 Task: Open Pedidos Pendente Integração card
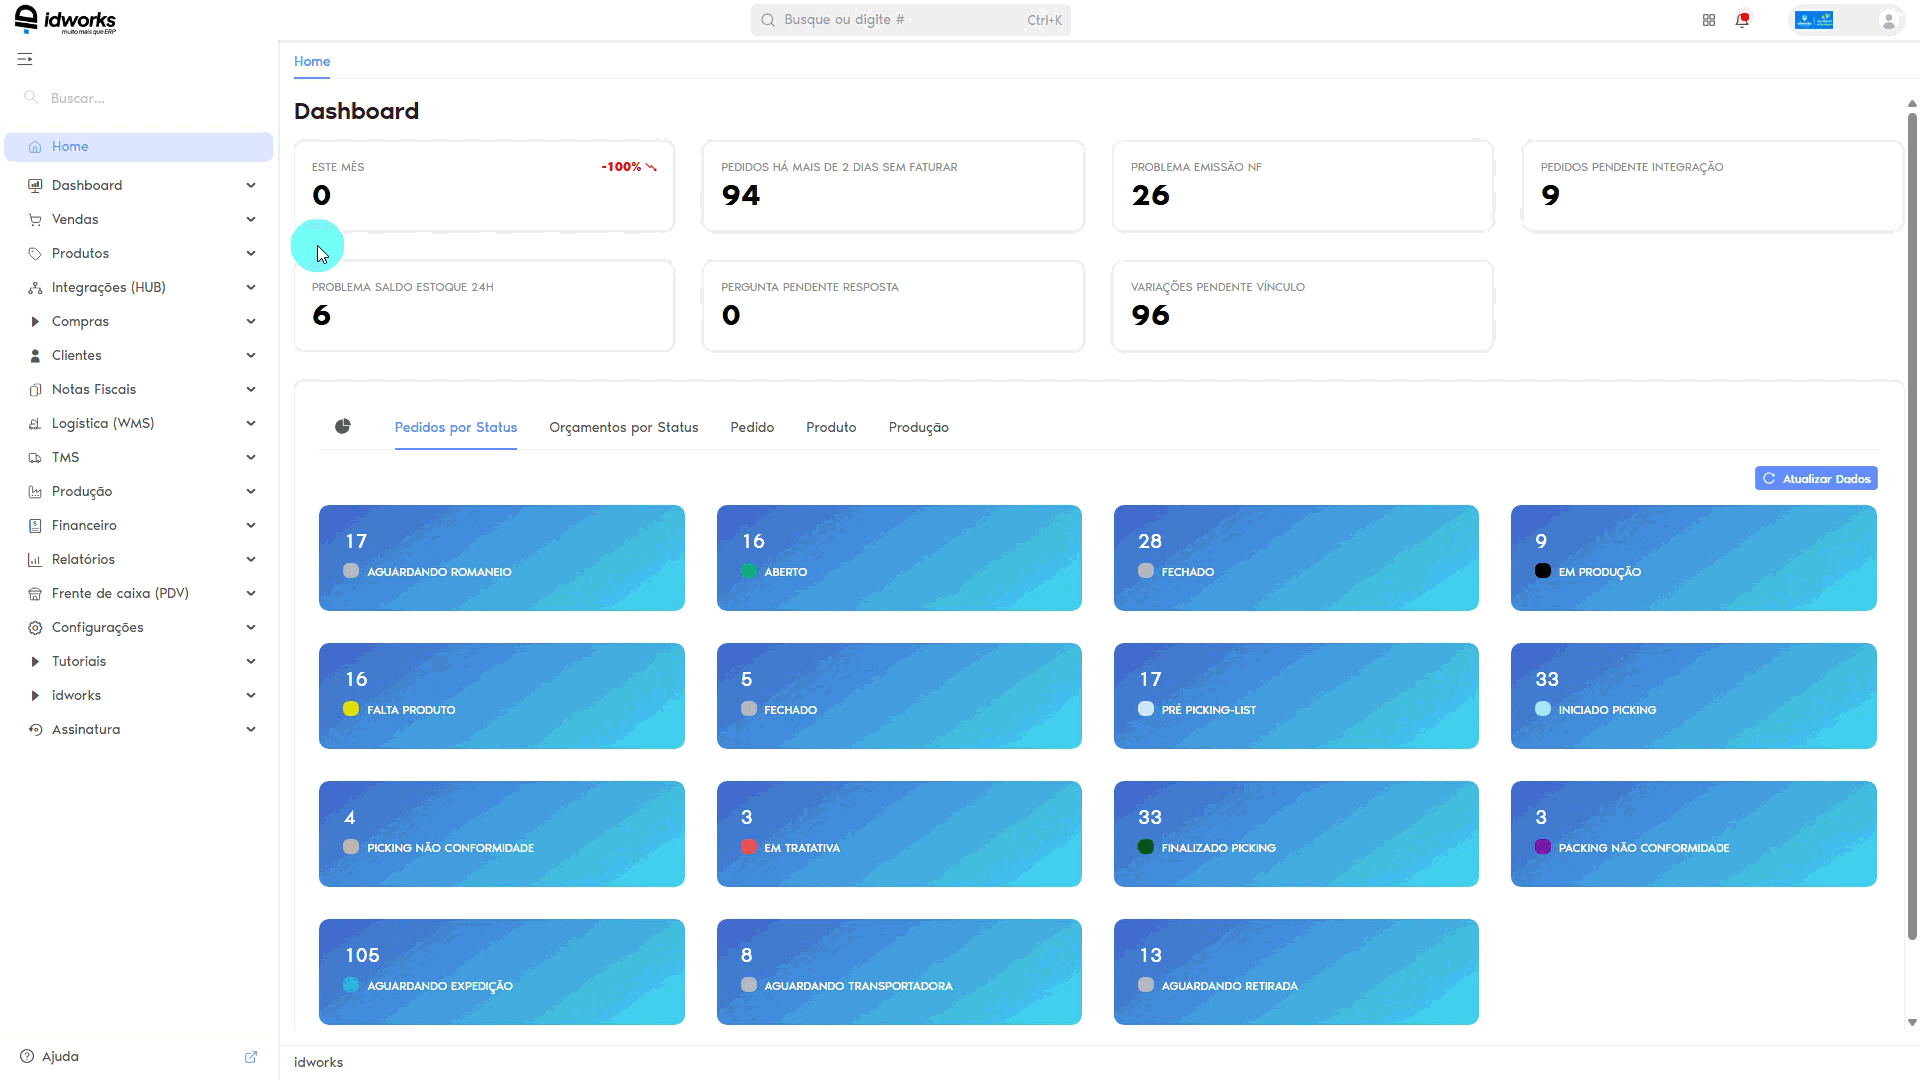1712,186
